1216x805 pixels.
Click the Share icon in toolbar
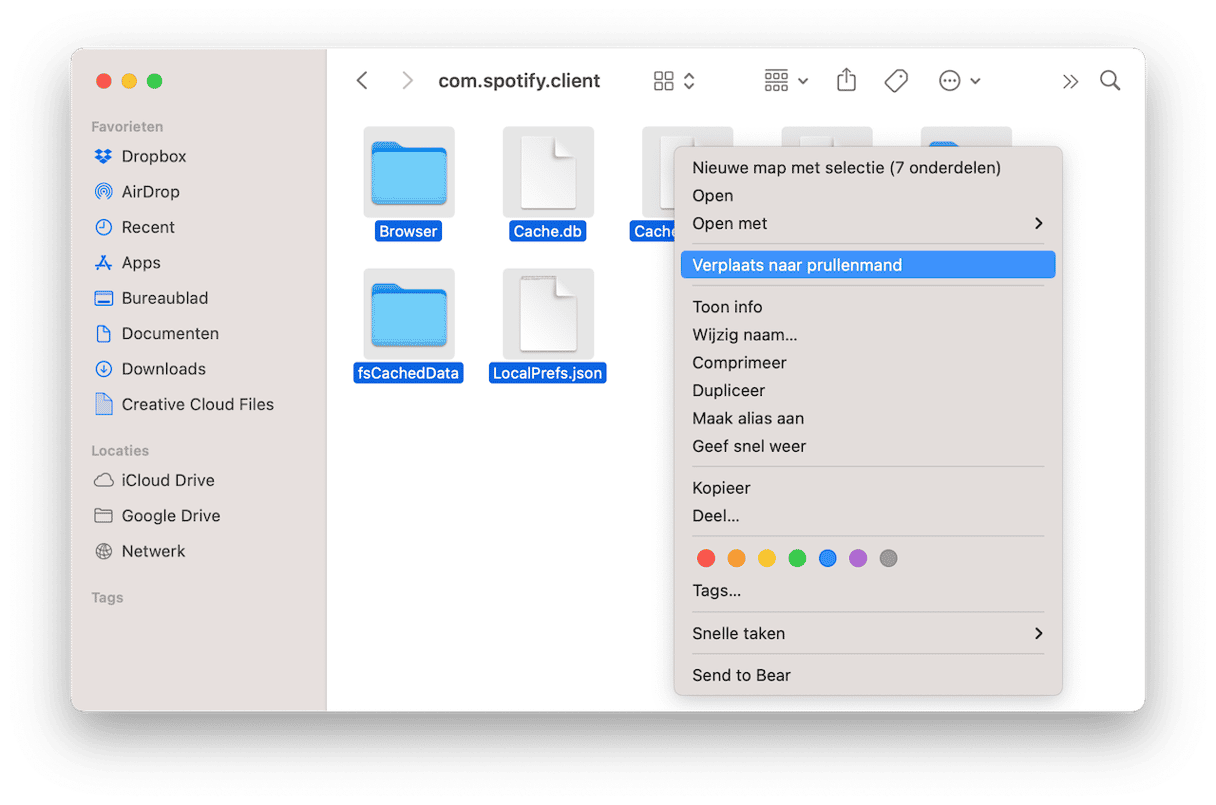coord(846,81)
